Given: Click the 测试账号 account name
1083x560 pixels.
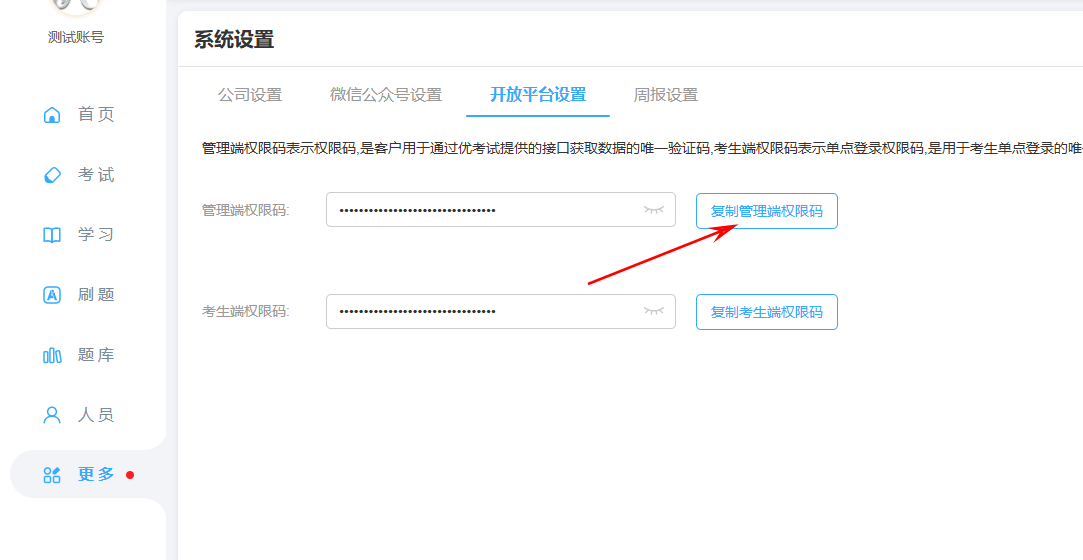Looking at the screenshot, I should click(76, 37).
